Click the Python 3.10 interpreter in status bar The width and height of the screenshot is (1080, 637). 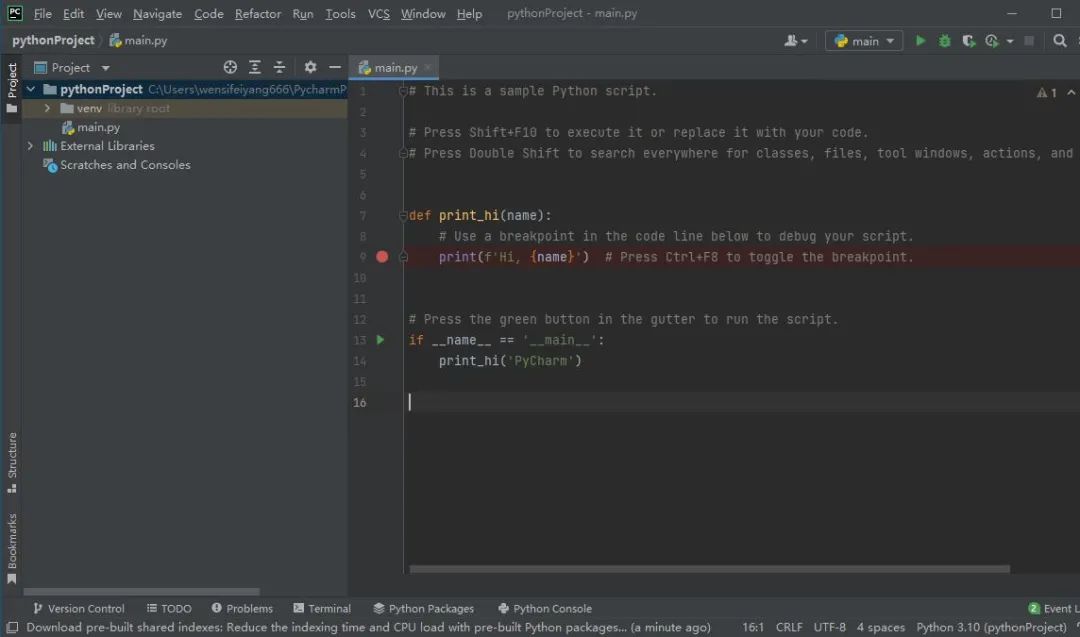click(990, 627)
